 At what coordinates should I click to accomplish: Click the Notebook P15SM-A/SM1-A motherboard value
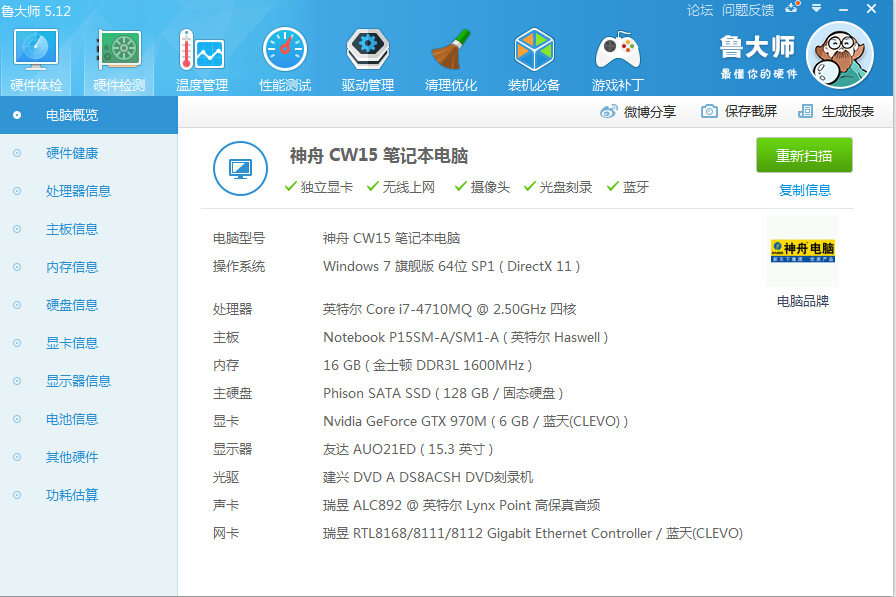point(465,337)
